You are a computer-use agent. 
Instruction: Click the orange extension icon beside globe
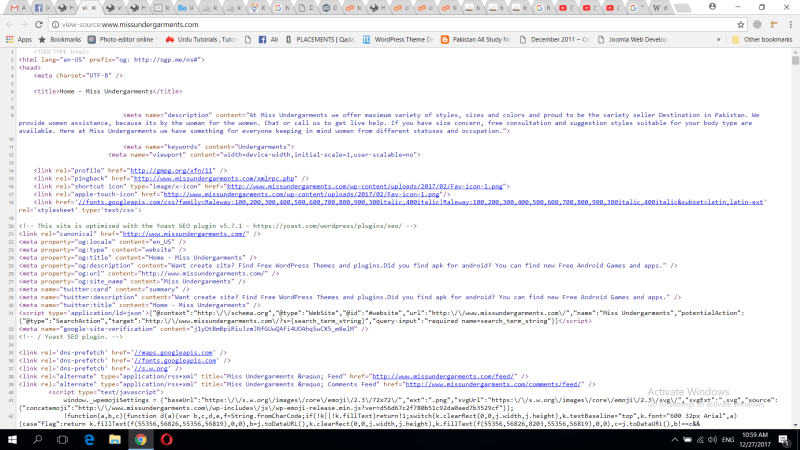point(774,24)
